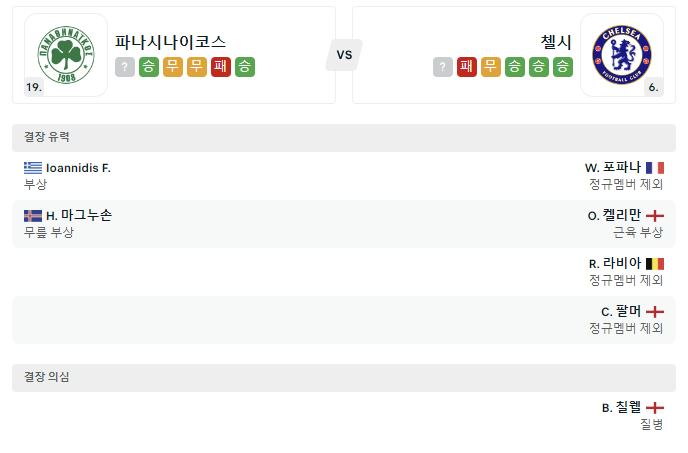Select the Iceland flag beside H. 마그누손
Viewport: 688px width, 453px height.
33,216
